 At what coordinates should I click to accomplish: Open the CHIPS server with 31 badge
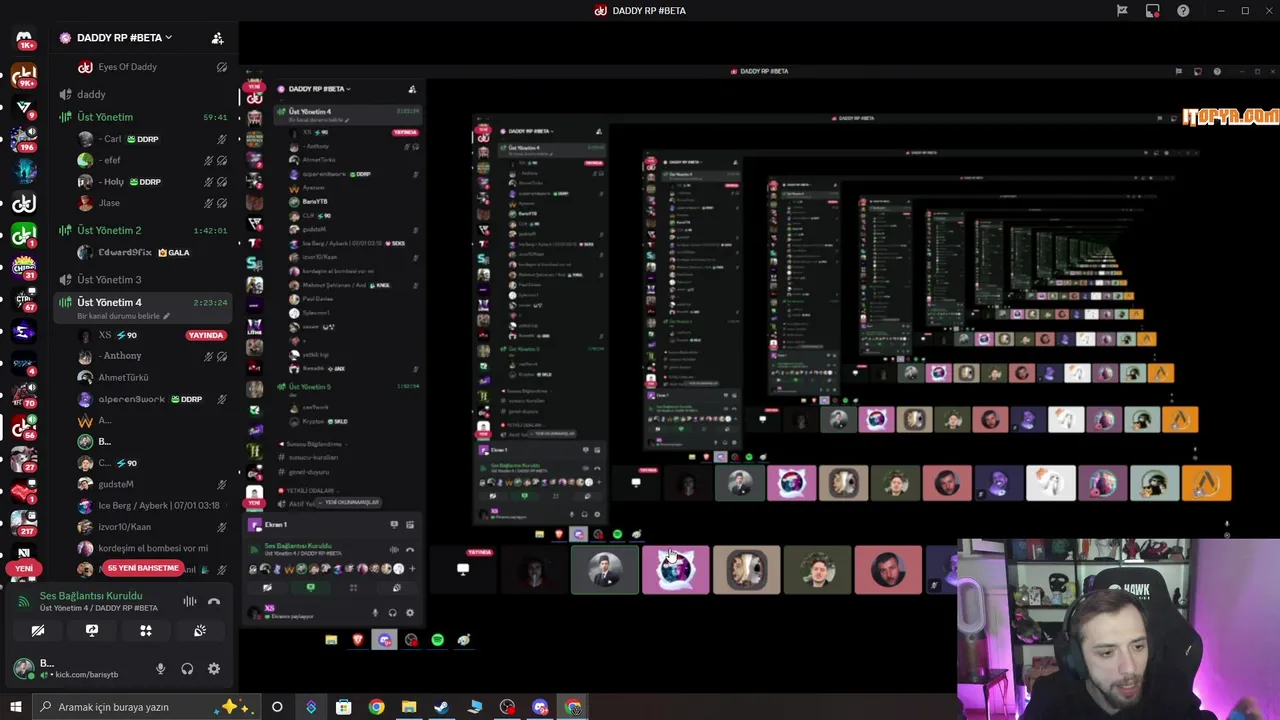point(24,268)
